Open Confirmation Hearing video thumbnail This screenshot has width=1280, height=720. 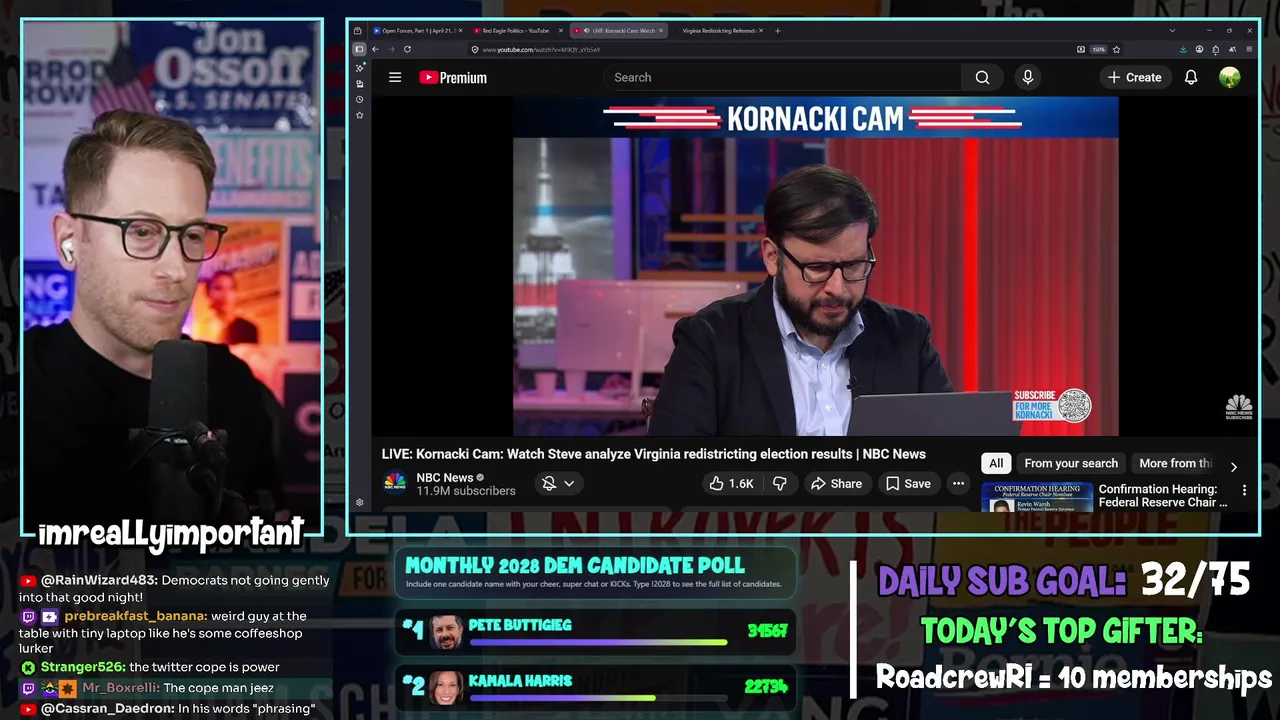[x=1037, y=497]
